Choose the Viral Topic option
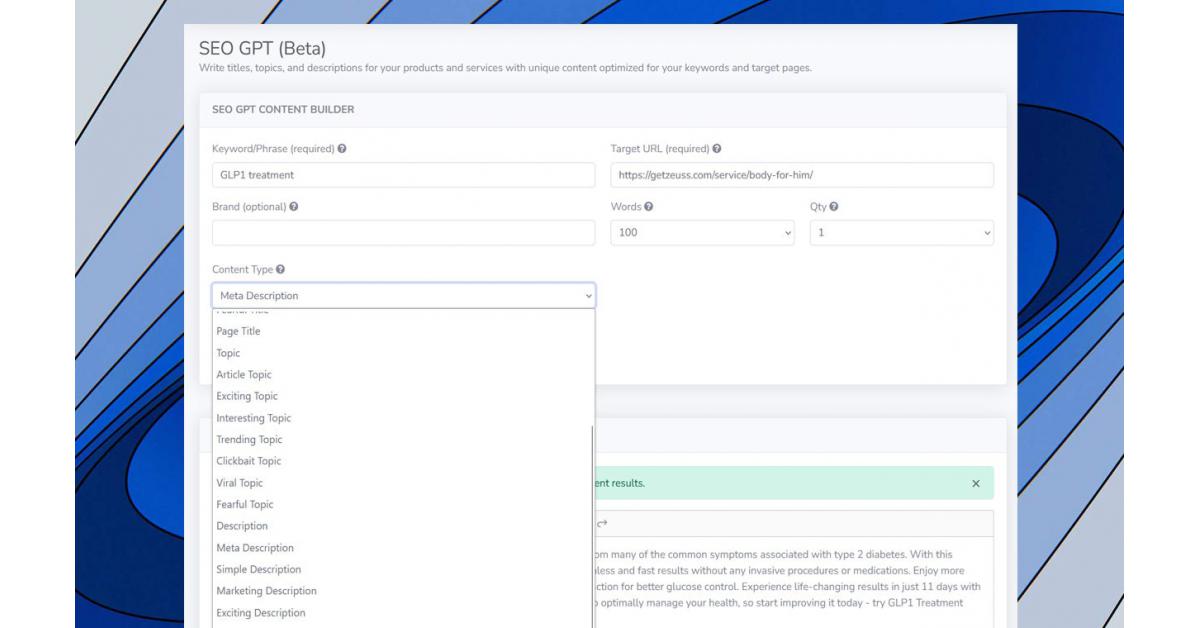The image size is (1200, 628). click(x=240, y=483)
